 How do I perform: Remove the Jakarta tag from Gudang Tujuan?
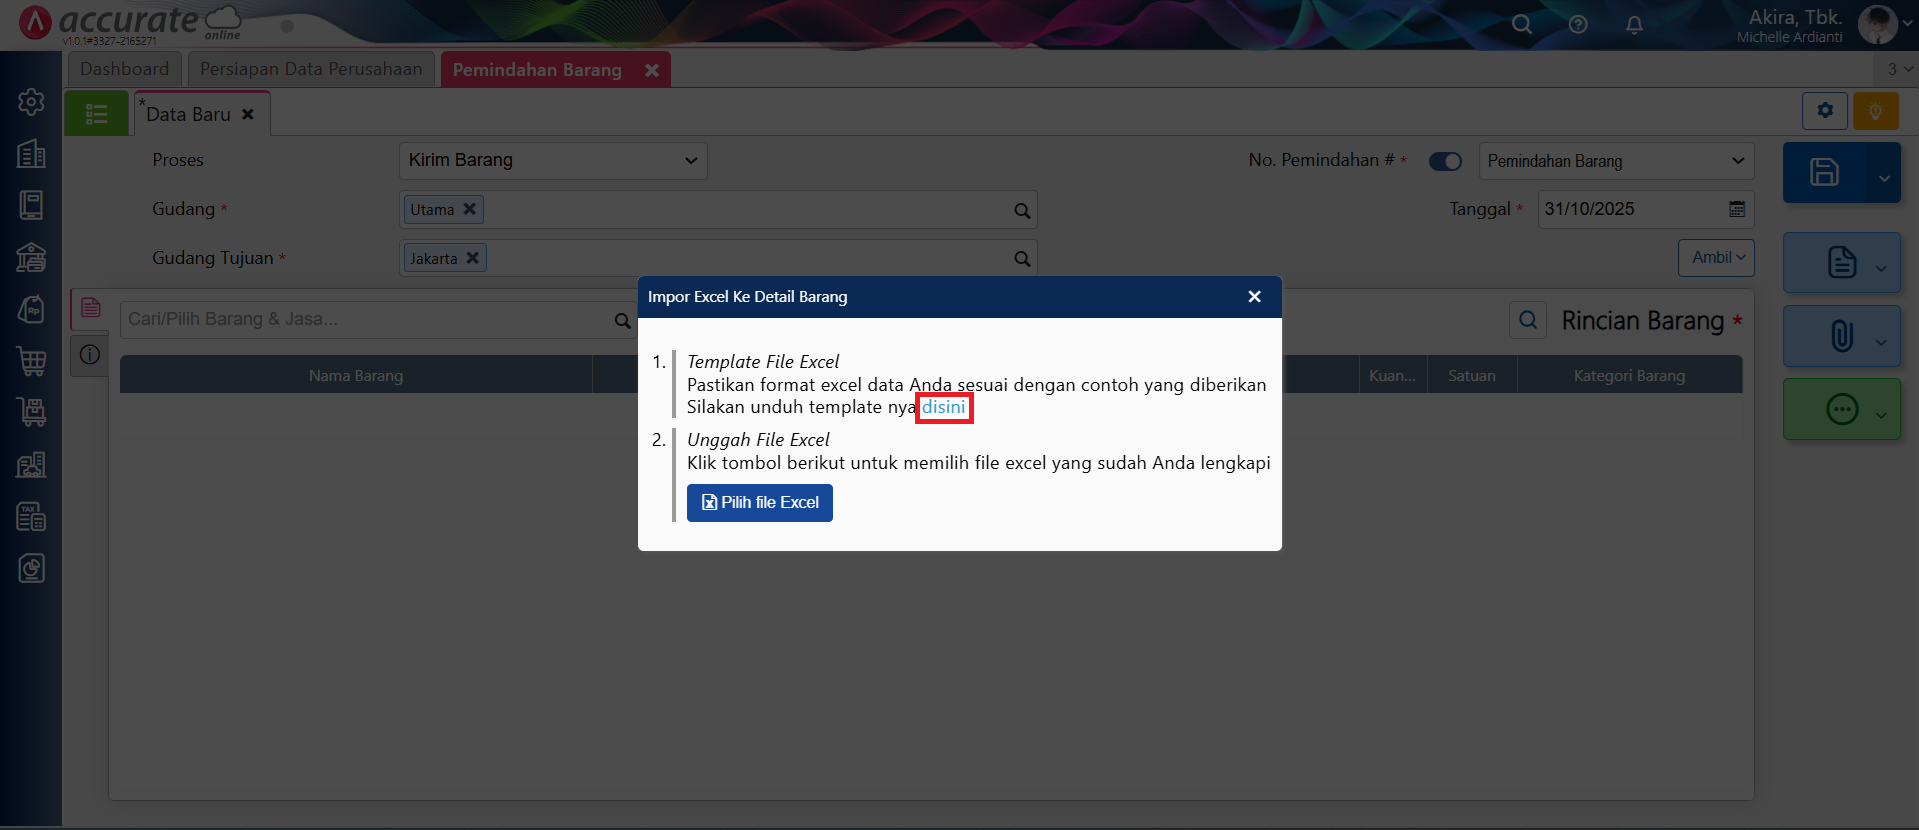[472, 258]
